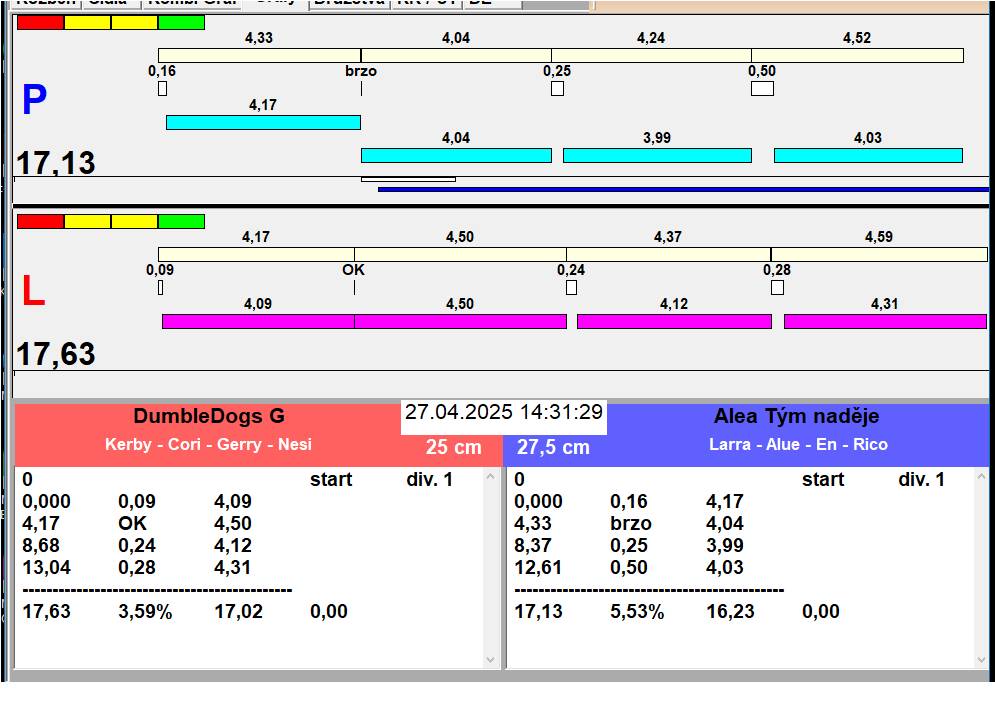The width and height of the screenshot is (995, 716).
Task: Open the Družstva tab
Action: [x=347, y=3]
